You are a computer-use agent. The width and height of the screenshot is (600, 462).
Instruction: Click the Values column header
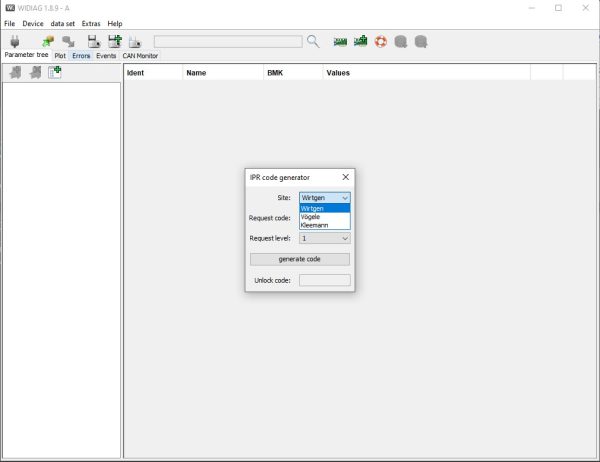(427, 73)
